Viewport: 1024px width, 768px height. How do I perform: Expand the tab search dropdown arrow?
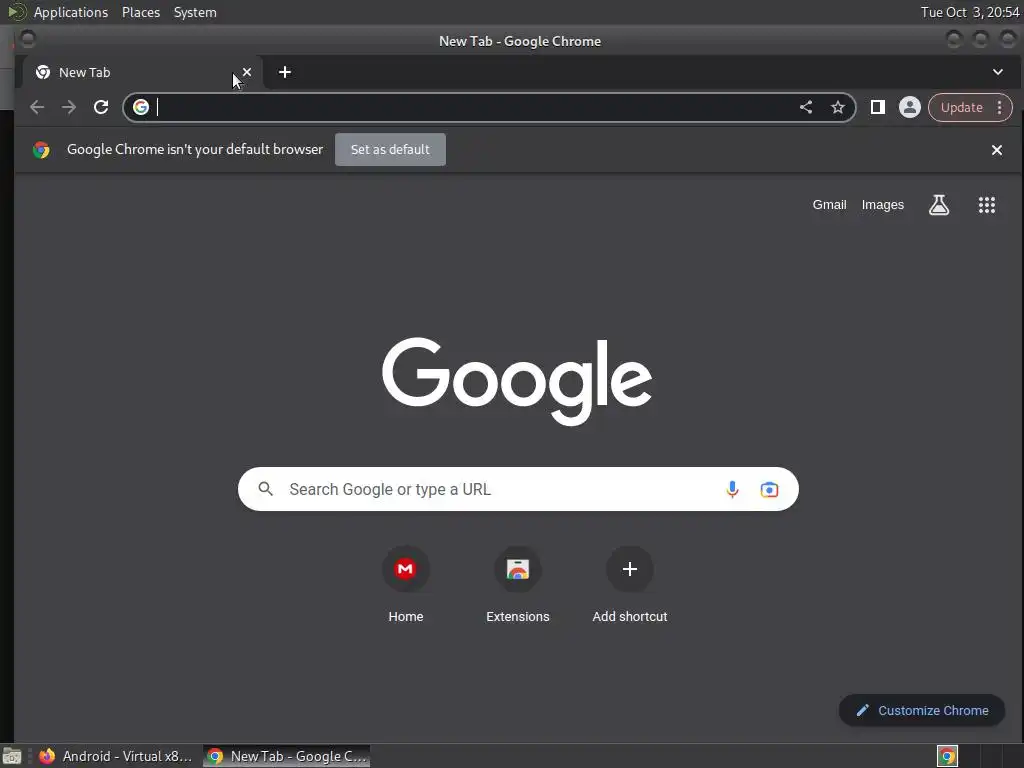(997, 72)
